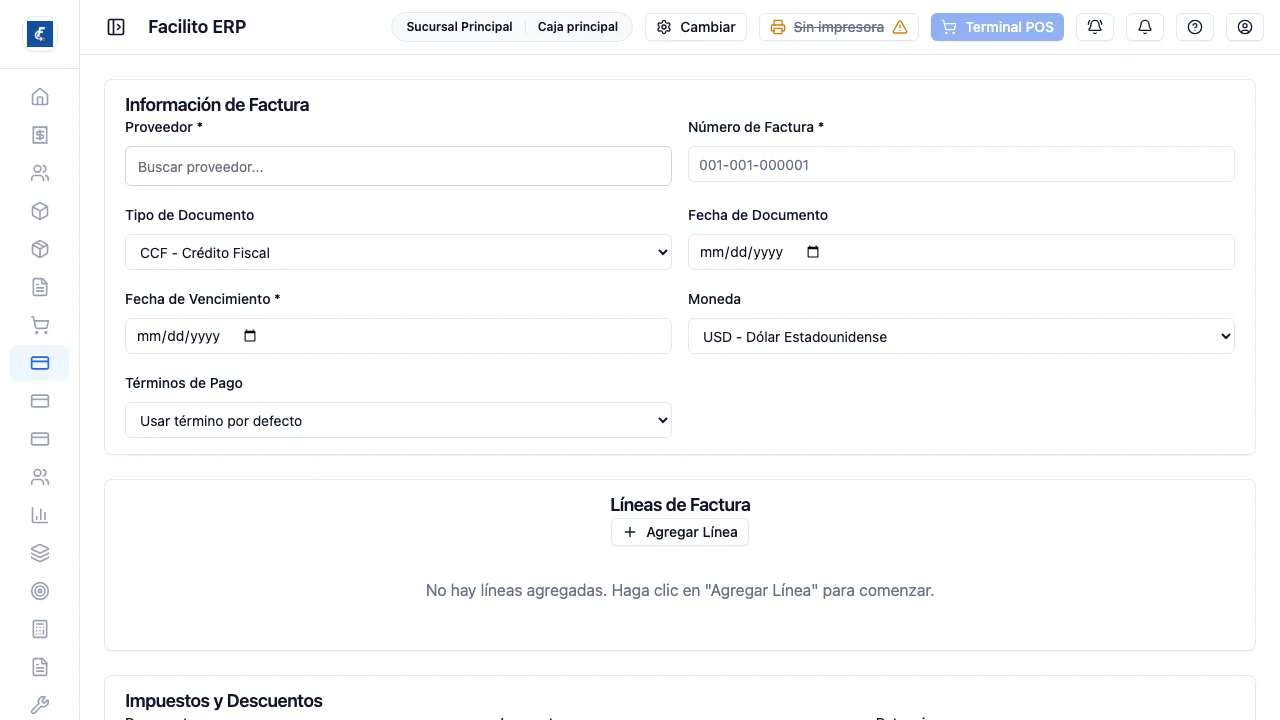The image size is (1280, 720).
Task: Open the dollar-sign sales icon in sidebar
Action: point(40,135)
